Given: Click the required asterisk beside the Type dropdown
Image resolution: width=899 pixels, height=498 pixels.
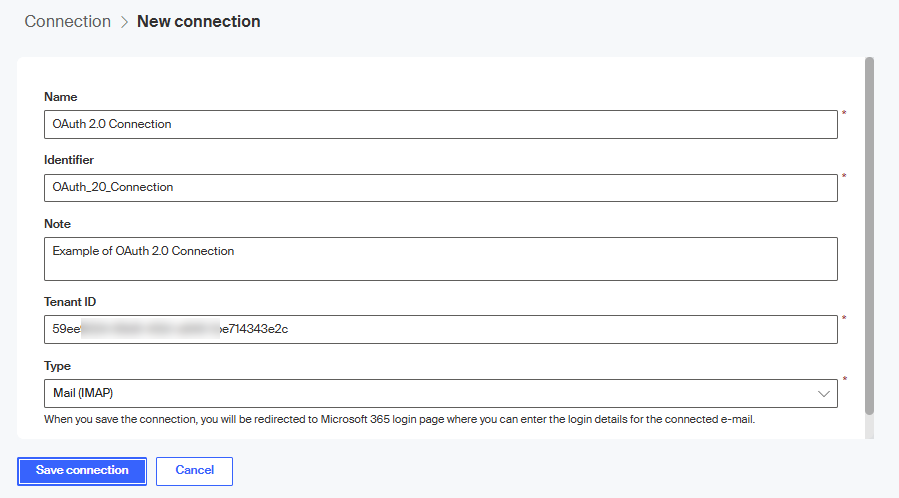Looking at the screenshot, I should point(844,380).
